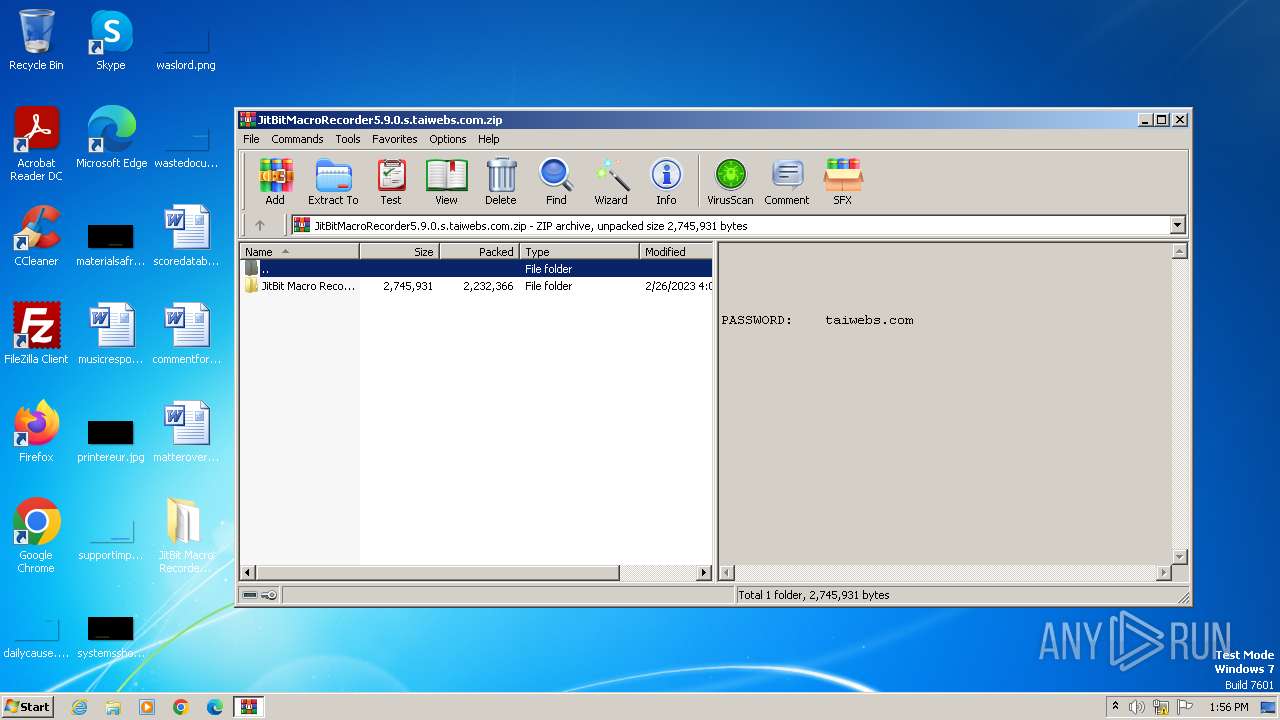Run VirusScan on the archive
Viewport: 1280px width, 720px height.
pos(730,181)
